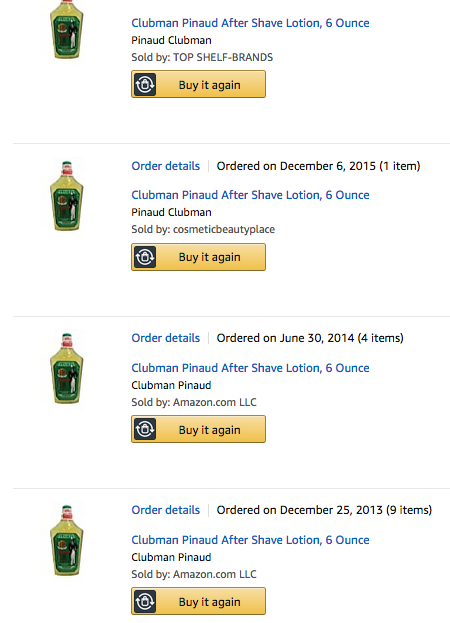Screen dimensions: 450x623
Task: Open order details for June 30, 2014
Action: point(166,338)
